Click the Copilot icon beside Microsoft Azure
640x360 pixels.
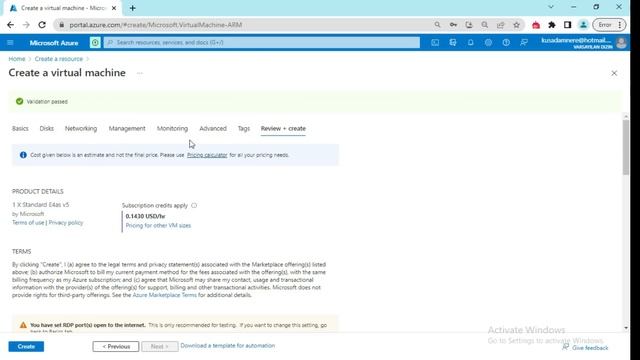click(x=95, y=42)
